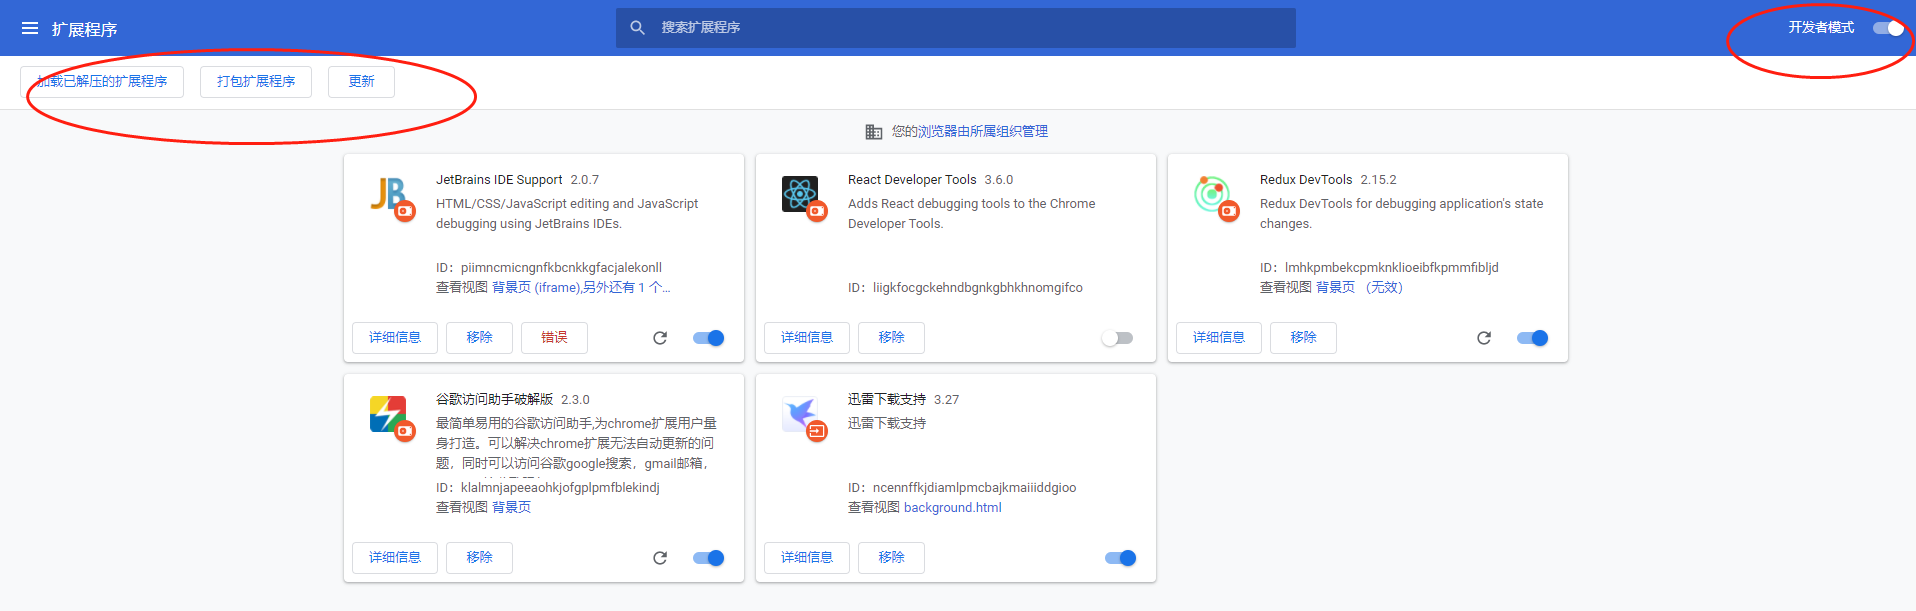View 错误 for JetBrains IDE Support
Screen dimensions: 1916x611
pos(554,338)
